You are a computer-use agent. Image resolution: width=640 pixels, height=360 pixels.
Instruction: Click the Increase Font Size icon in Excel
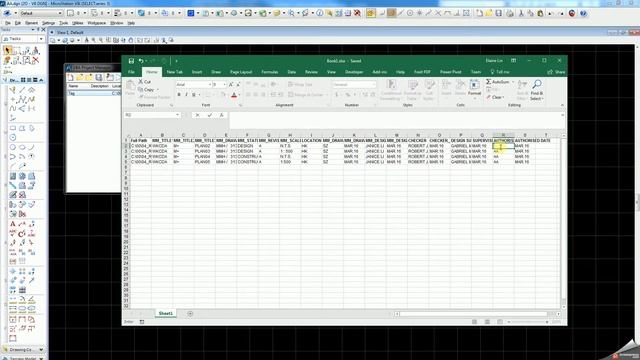231,84
